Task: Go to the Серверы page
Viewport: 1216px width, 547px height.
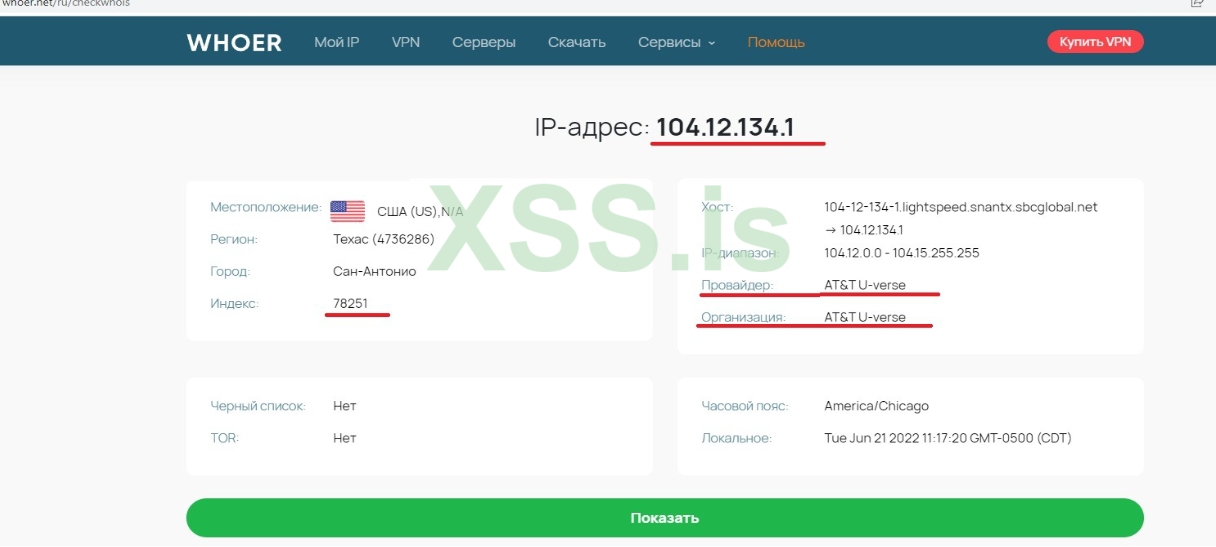Action: (x=484, y=42)
